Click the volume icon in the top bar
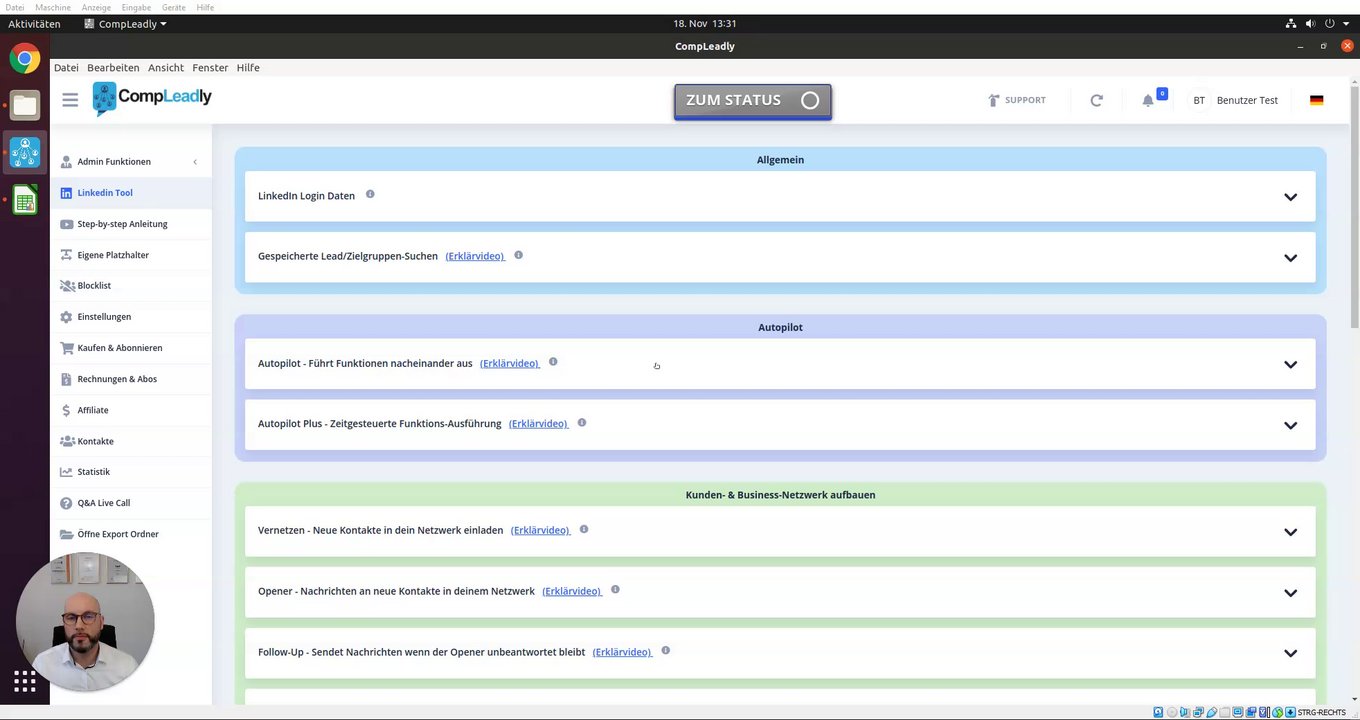1360x720 pixels. click(x=1310, y=24)
